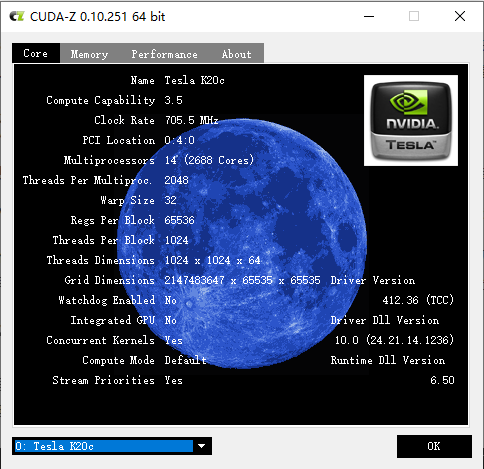Click the Integrated GPU value No

(x=170, y=320)
